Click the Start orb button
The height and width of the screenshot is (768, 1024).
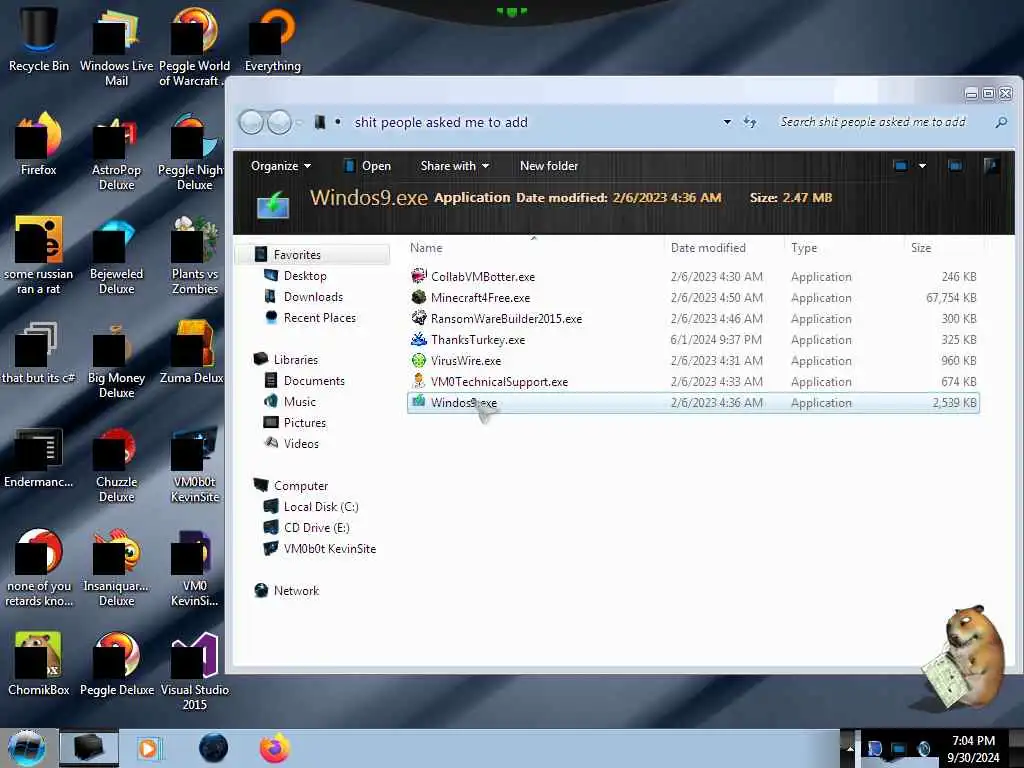coord(27,748)
